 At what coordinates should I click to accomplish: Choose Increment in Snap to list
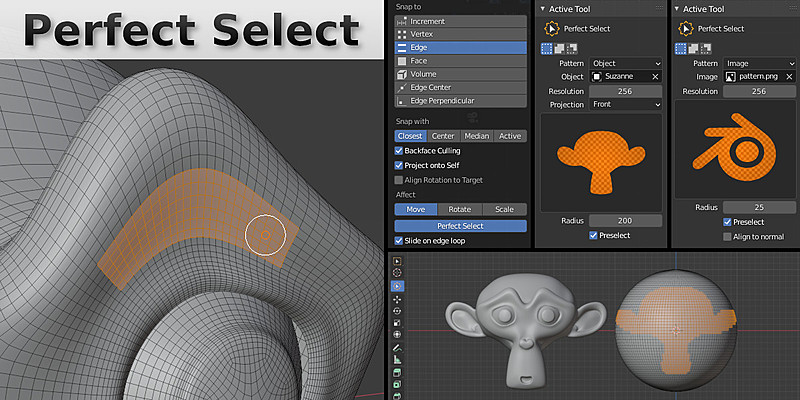pos(461,21)
